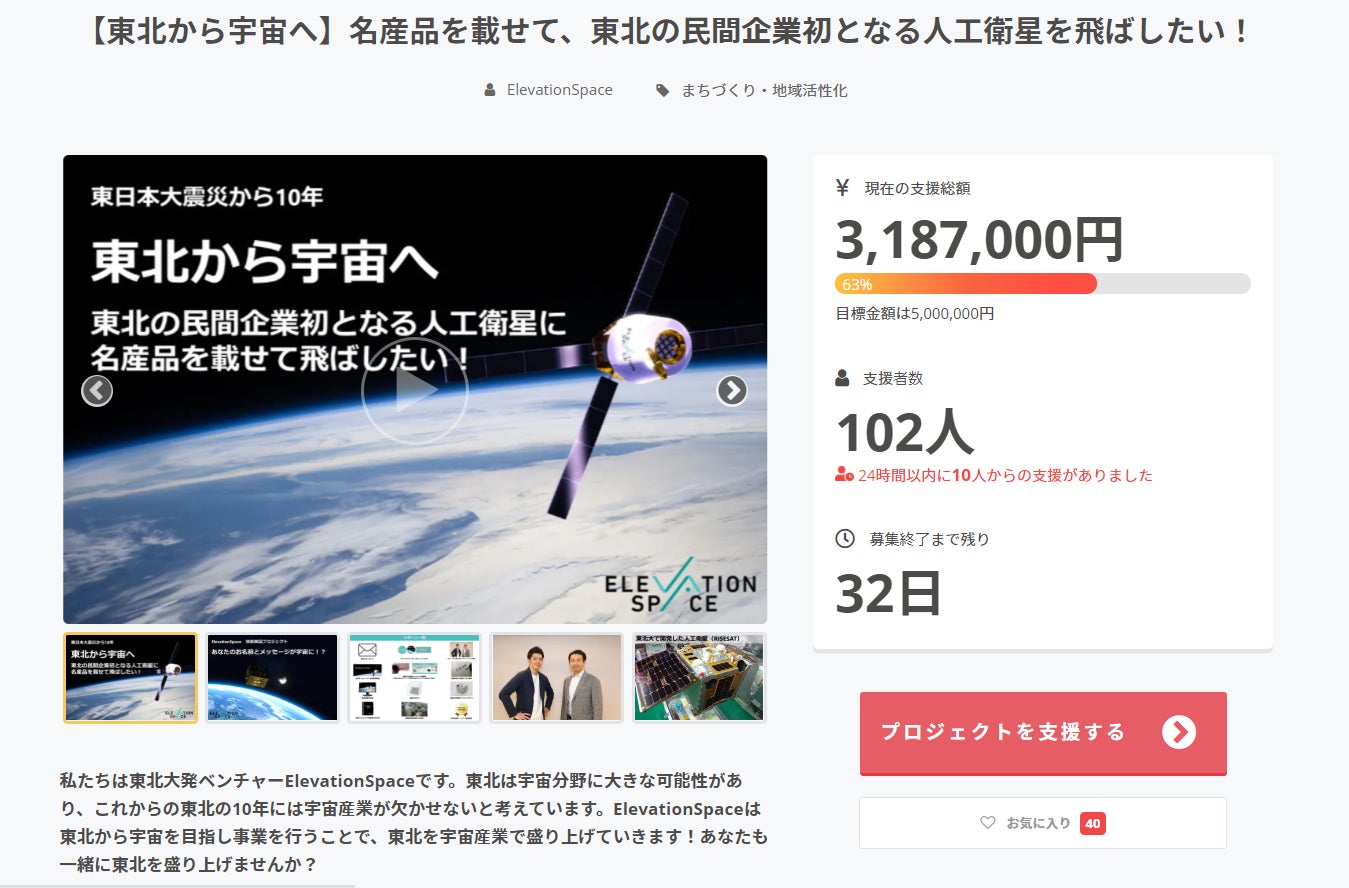Viewport: 1349px width, 888px height.
Task: Add project via お気に入り button
Action: [x=1043, y=823]
